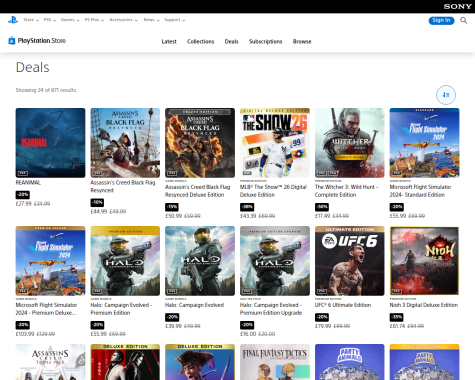Open The Witcher 3 Complete Edition cover
475x380 pixels.
point(350,143)
